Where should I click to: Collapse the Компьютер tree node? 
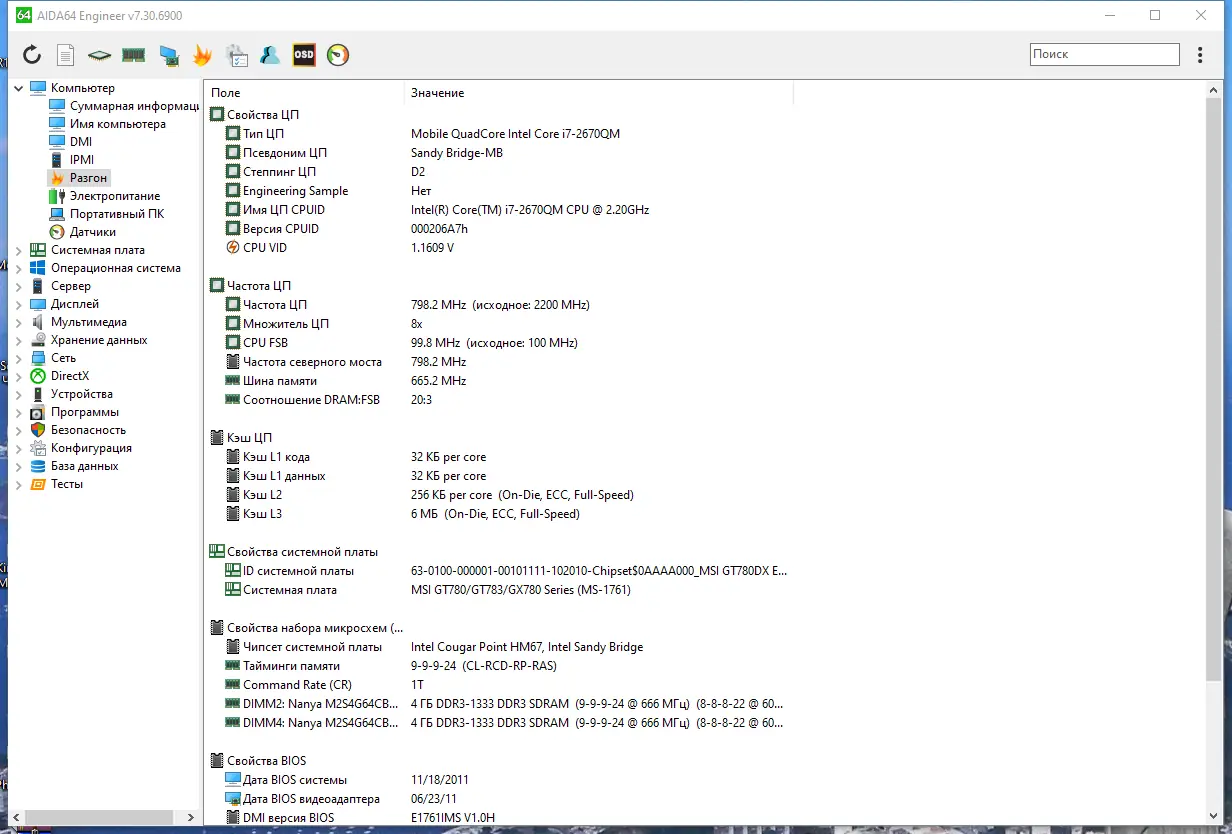(x=18, y=87)
